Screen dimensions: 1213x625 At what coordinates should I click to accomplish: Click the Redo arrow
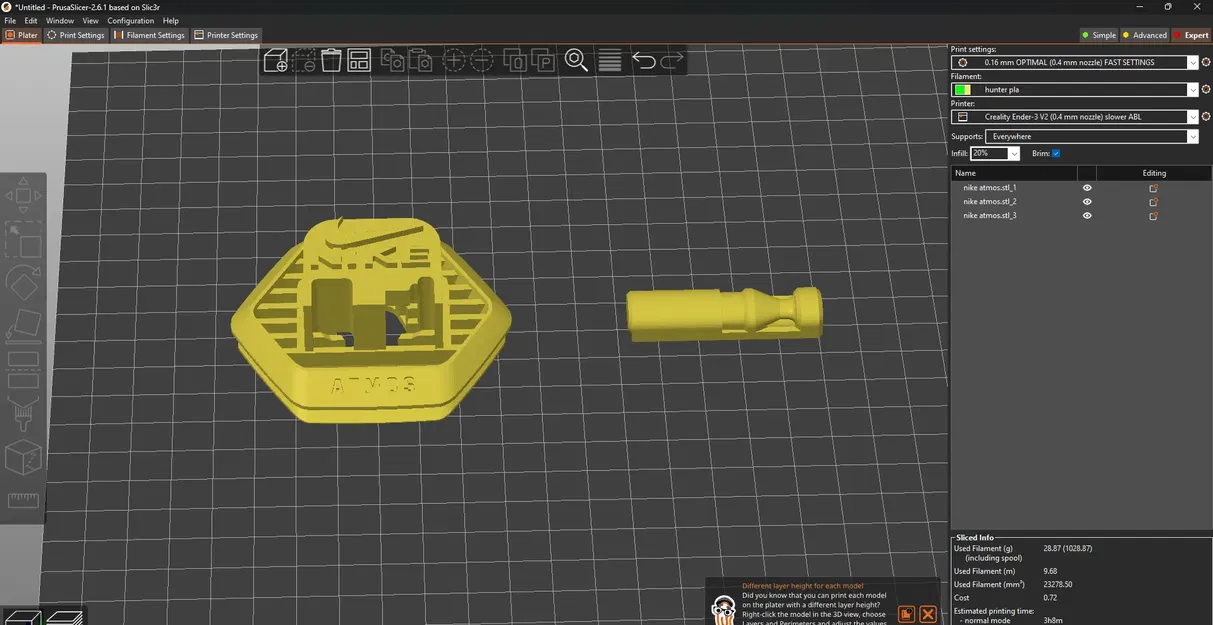(672, 61)
